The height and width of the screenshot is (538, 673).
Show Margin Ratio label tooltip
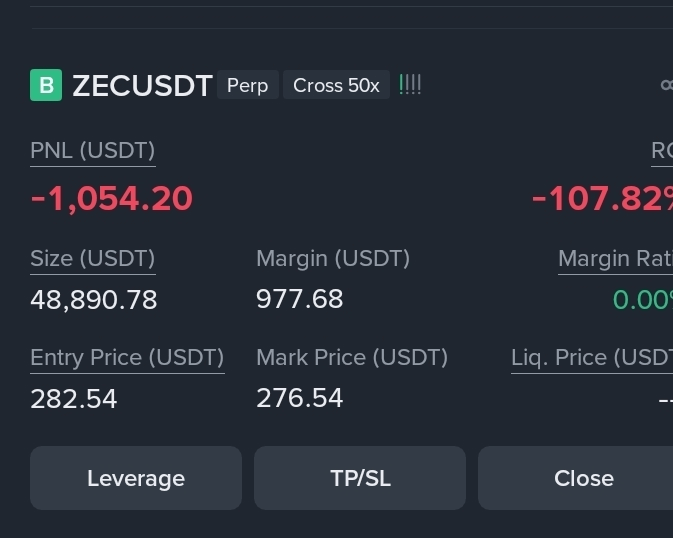click(x=615, y=258)
